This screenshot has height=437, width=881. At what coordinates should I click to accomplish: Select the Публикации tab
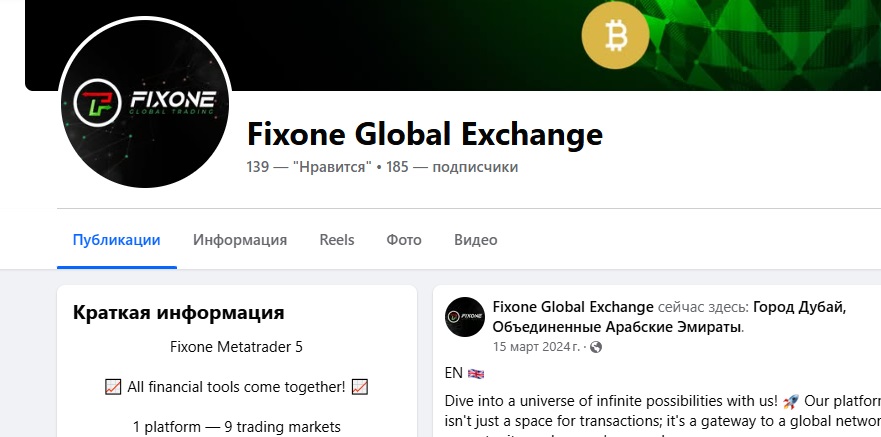click(116, 240)
